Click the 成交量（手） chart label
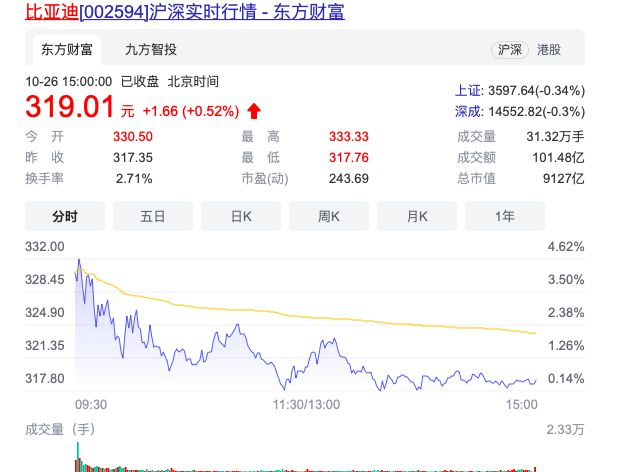The width and height of the screenshot is (630, 472). (x=60, y=429)
